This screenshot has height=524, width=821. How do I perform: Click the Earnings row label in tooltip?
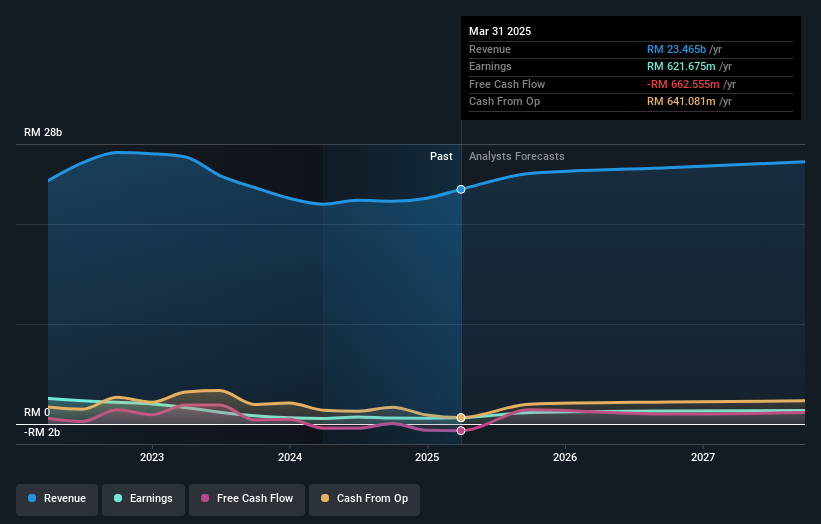490,66
